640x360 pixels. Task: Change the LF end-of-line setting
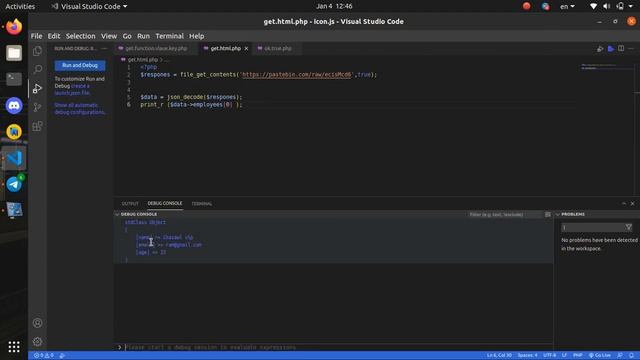[x=564, y=356]
